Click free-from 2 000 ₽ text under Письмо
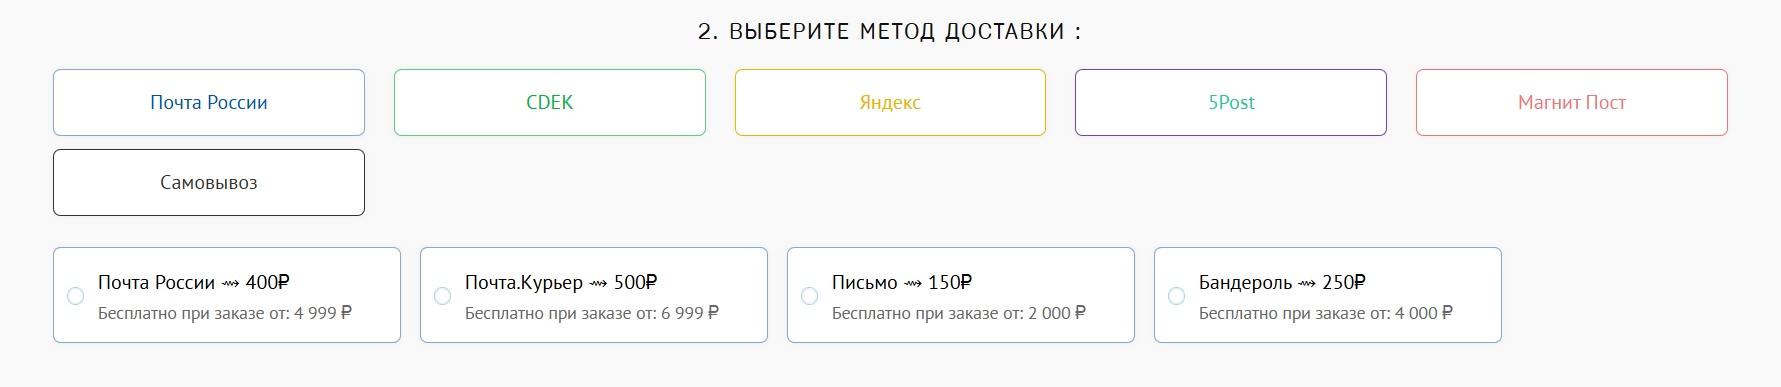Screen dimensions: 1781x387 point(959,313)
